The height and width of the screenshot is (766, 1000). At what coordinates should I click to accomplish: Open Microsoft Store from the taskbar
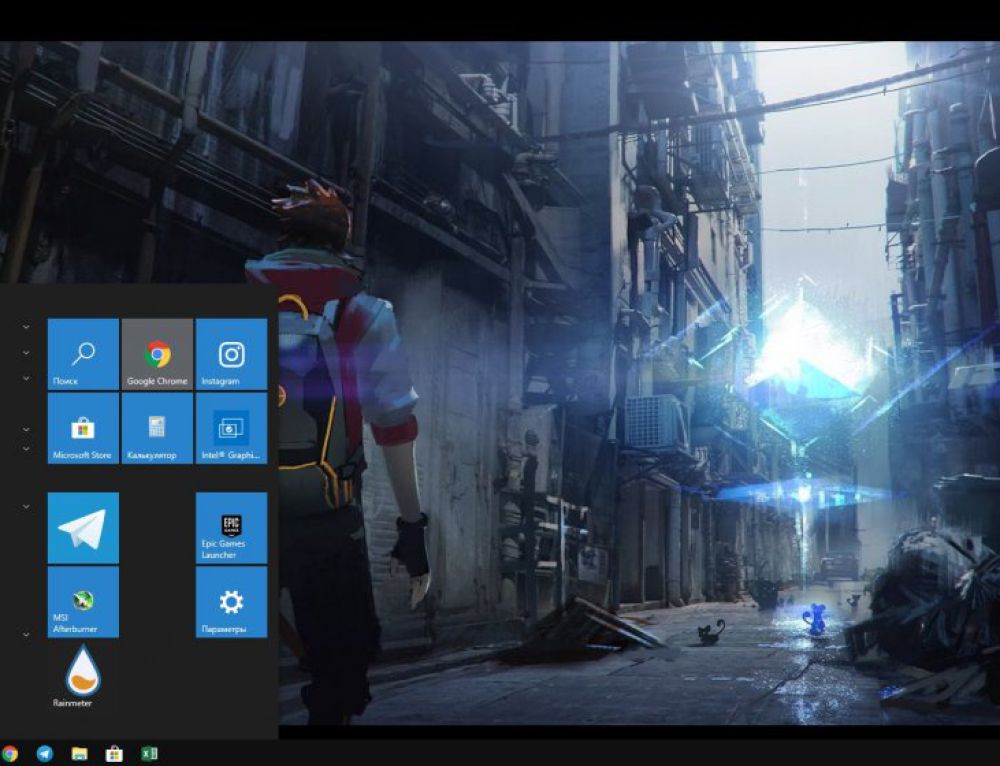pos(113,752)
